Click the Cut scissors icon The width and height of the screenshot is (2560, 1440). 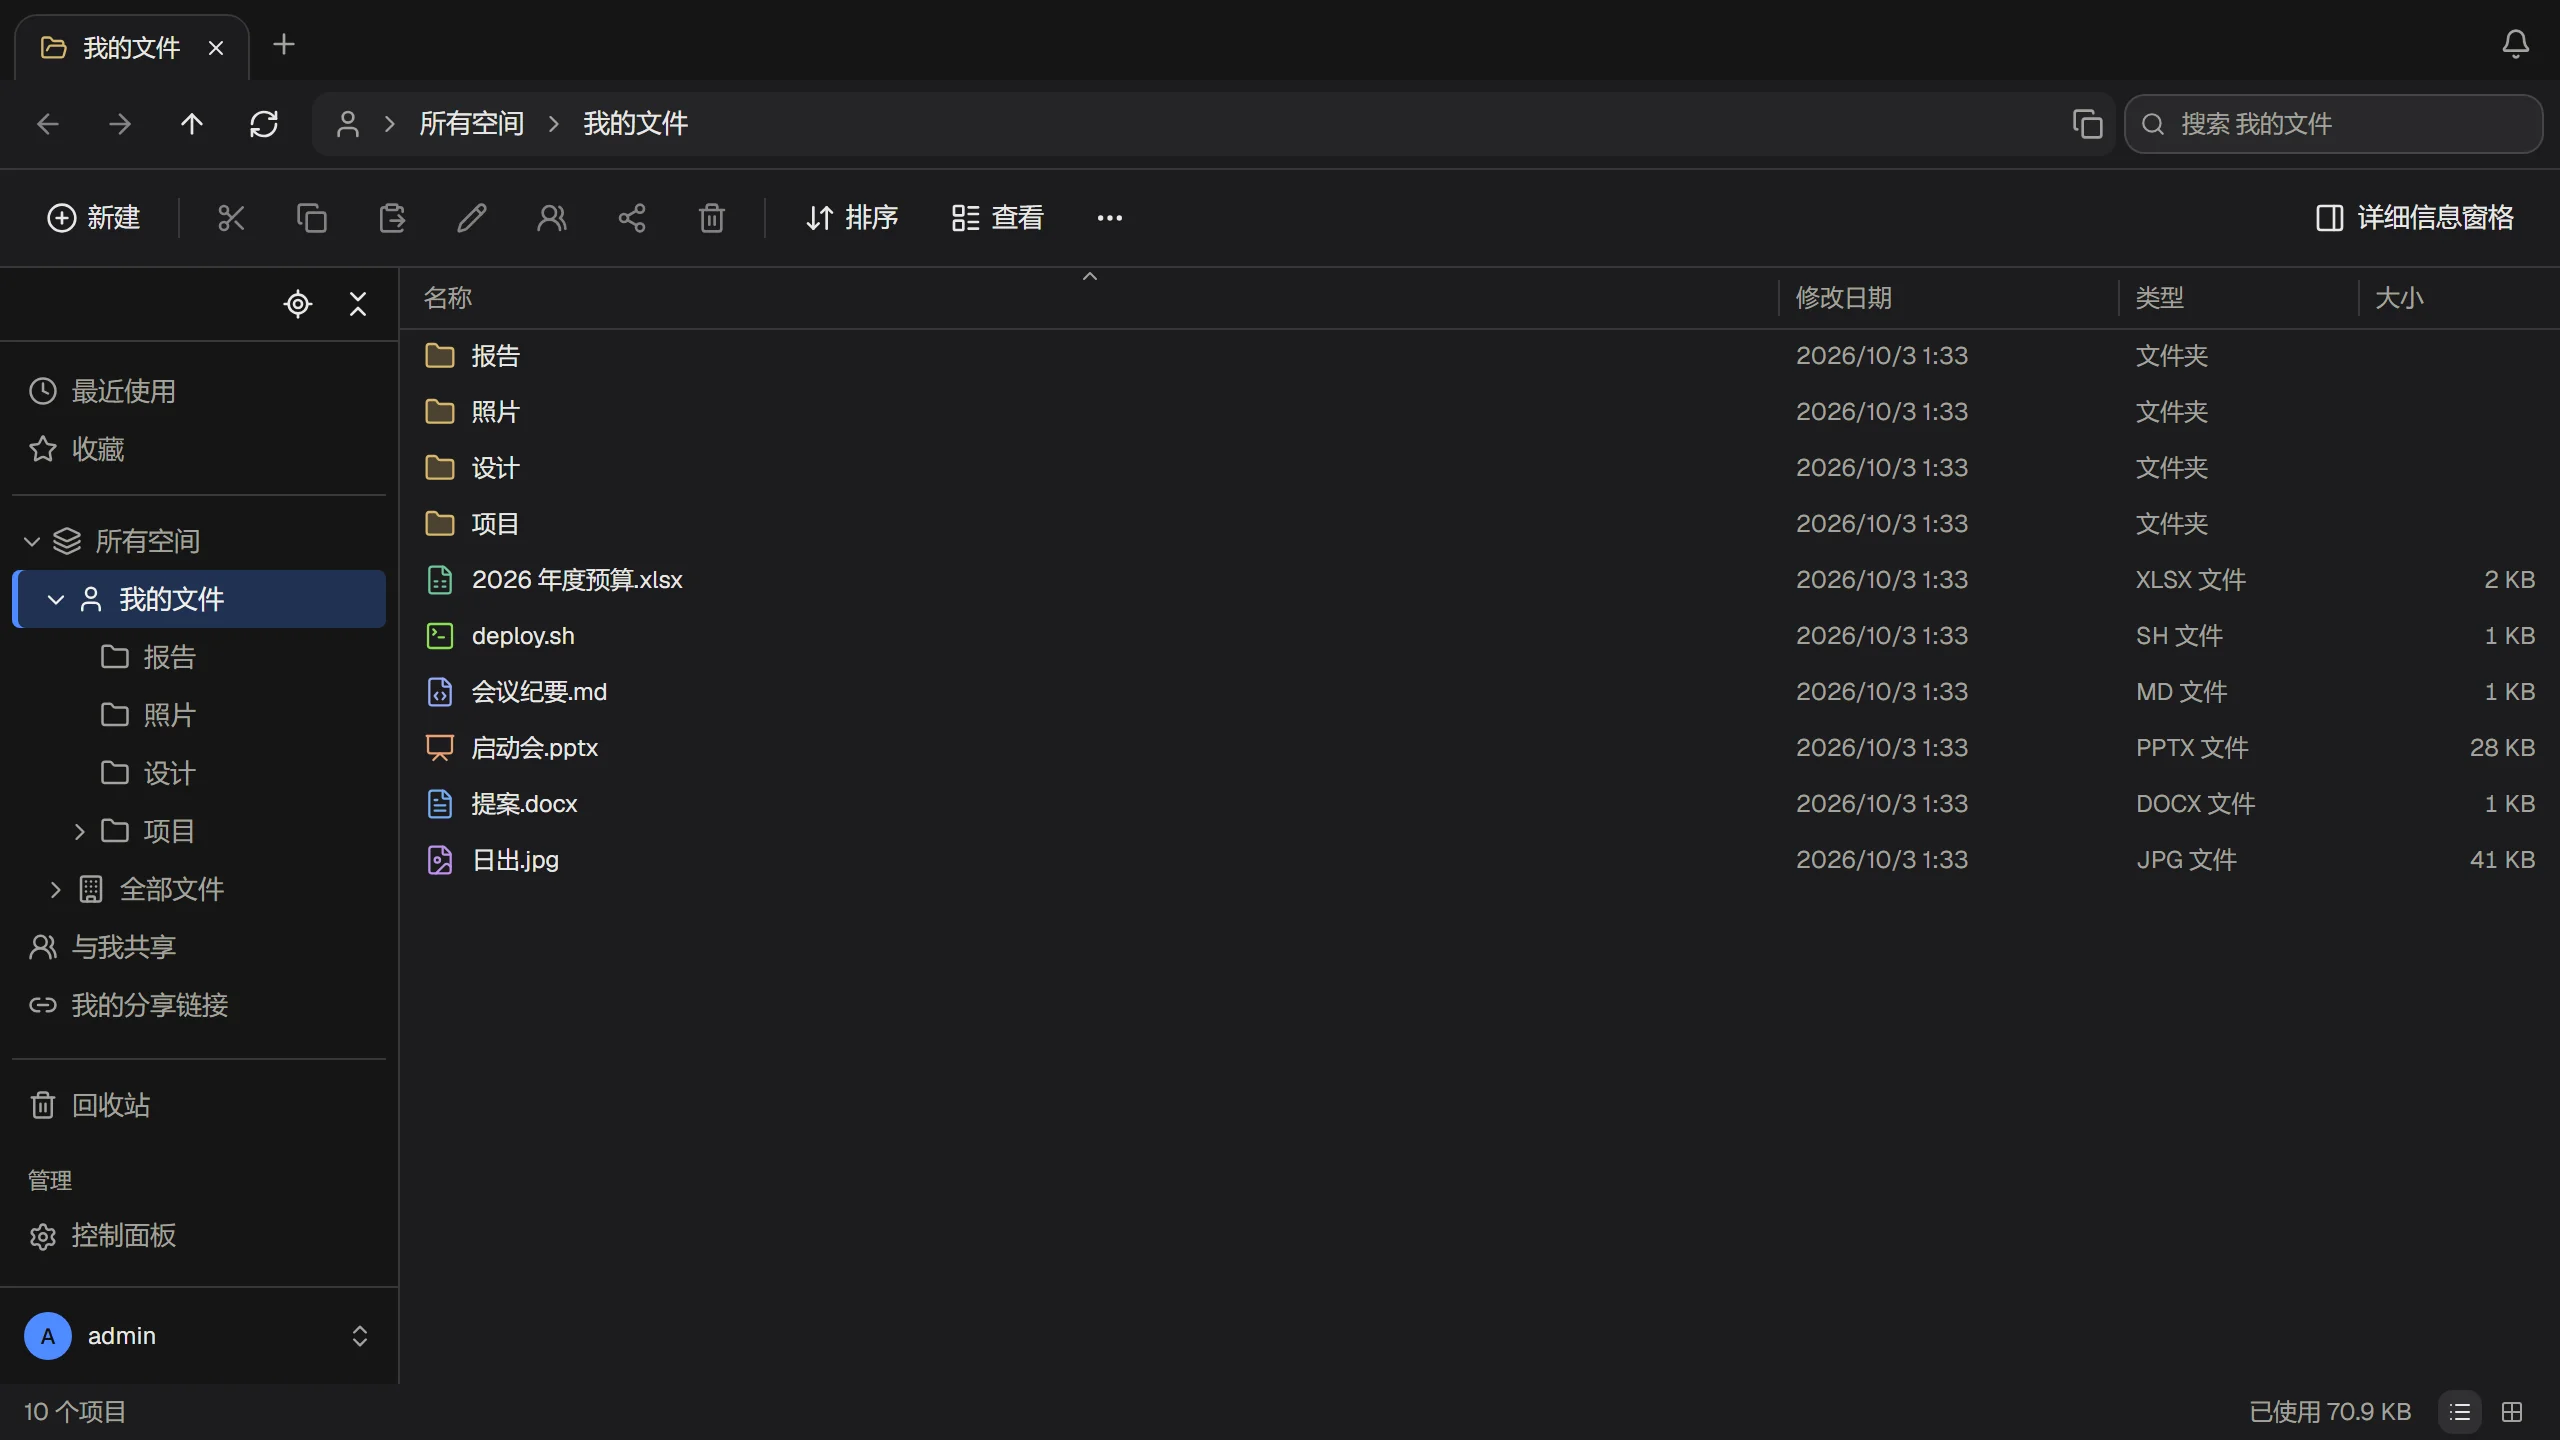231,218
